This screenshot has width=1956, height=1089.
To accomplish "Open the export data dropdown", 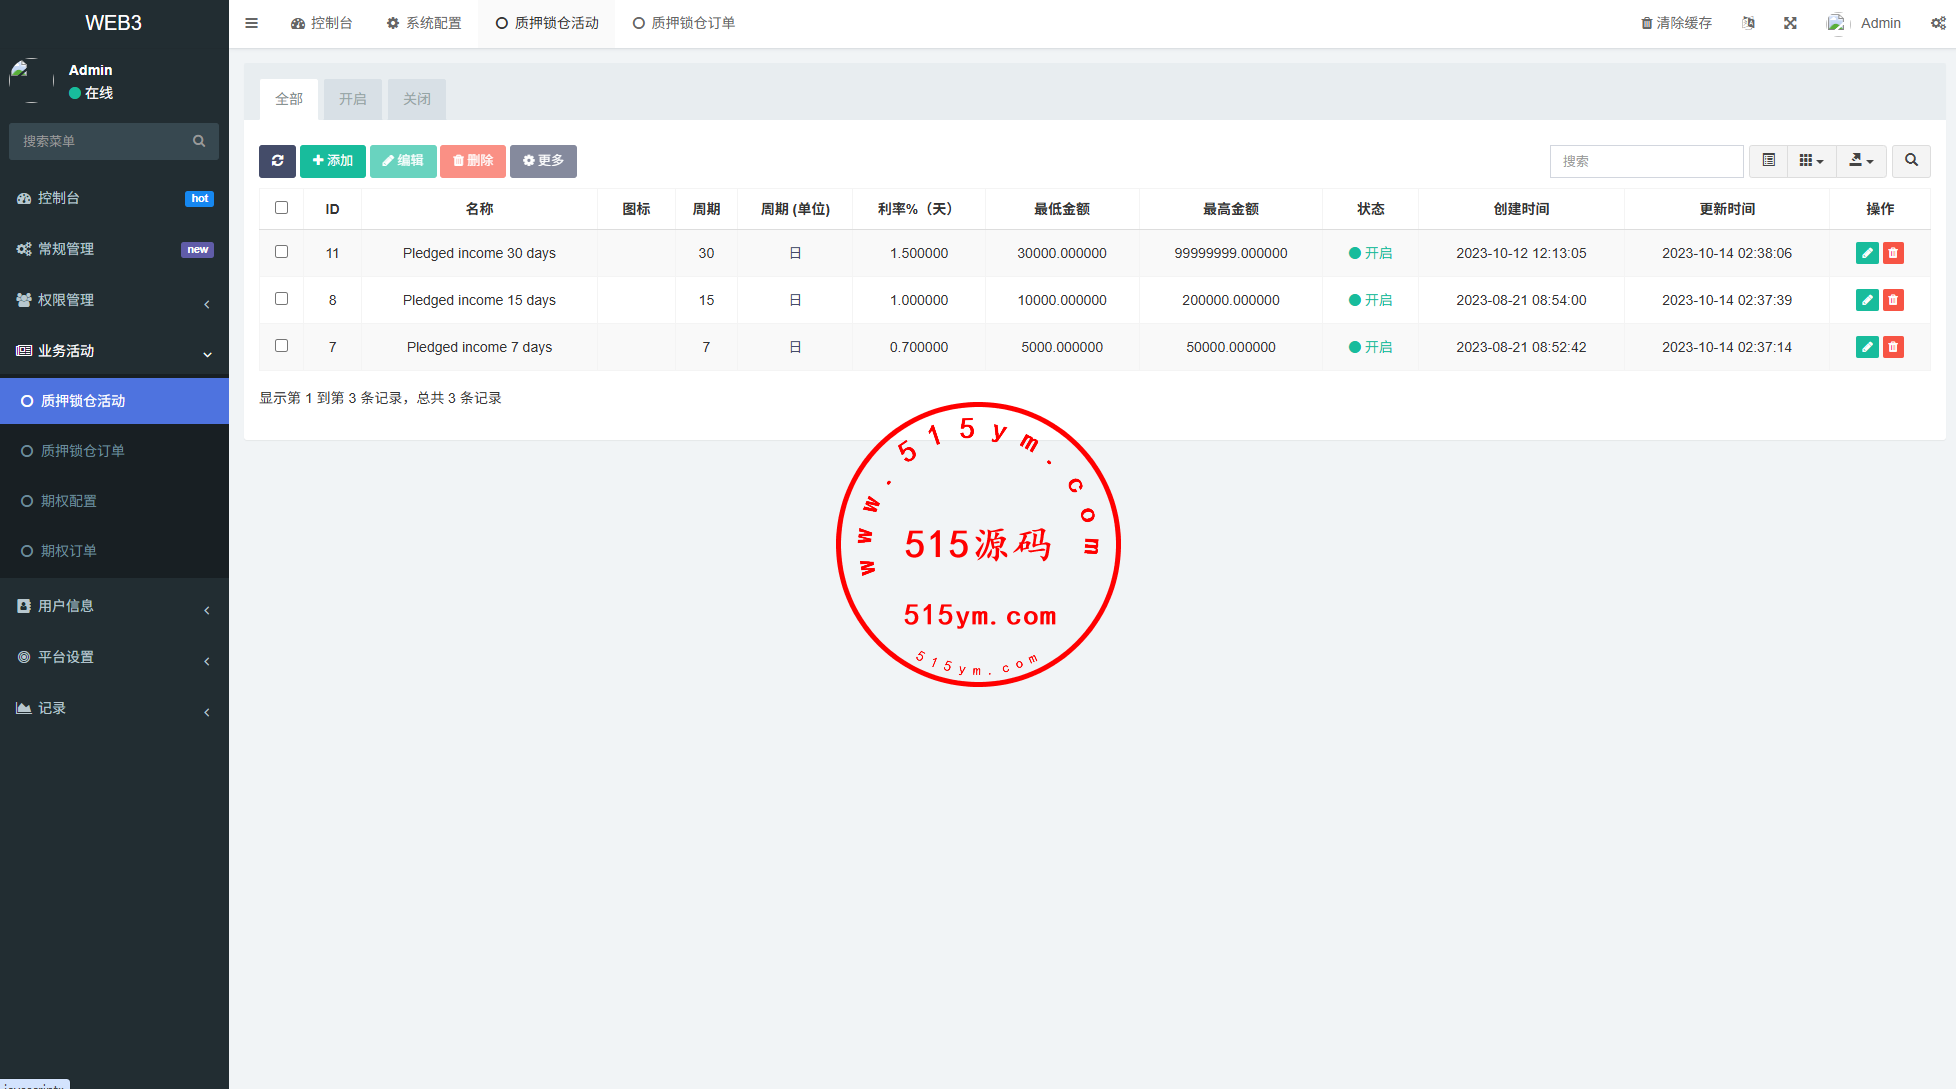I will pyautogui.click(x=1861, y=161).
